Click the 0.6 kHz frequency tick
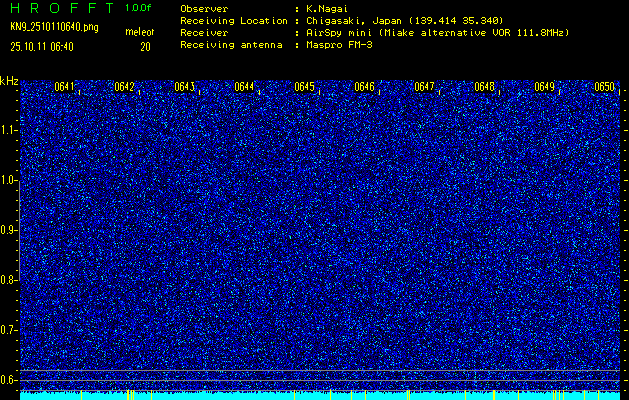629x400 pixels. [9, 379]
